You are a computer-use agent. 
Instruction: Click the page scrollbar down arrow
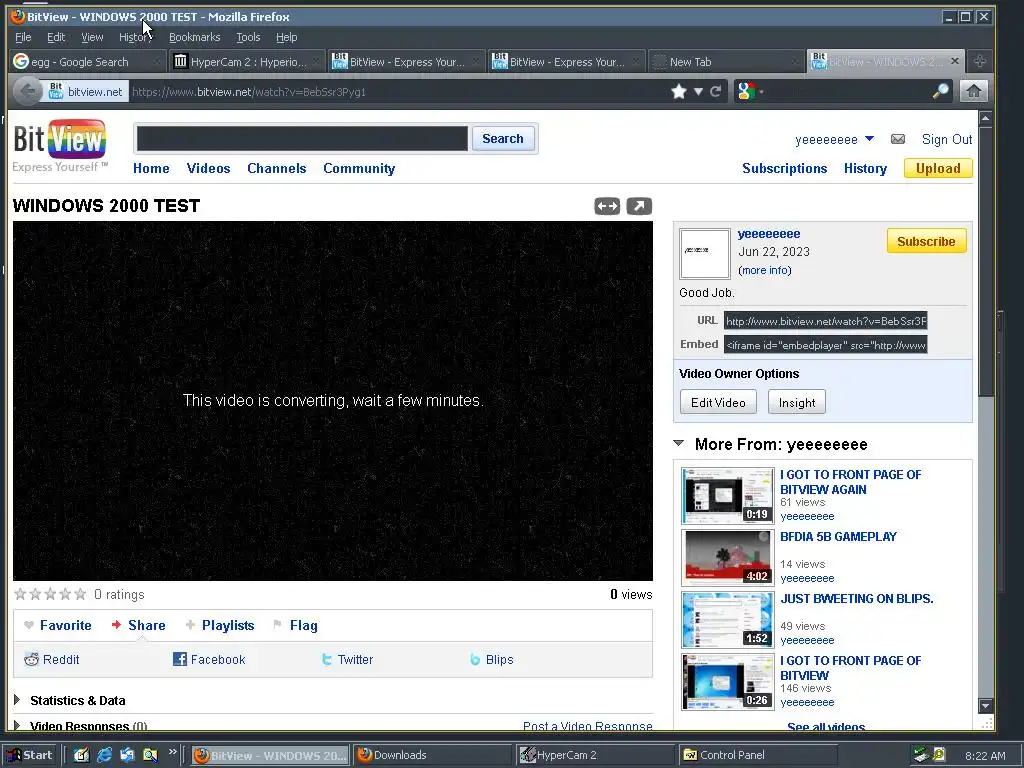985,706
